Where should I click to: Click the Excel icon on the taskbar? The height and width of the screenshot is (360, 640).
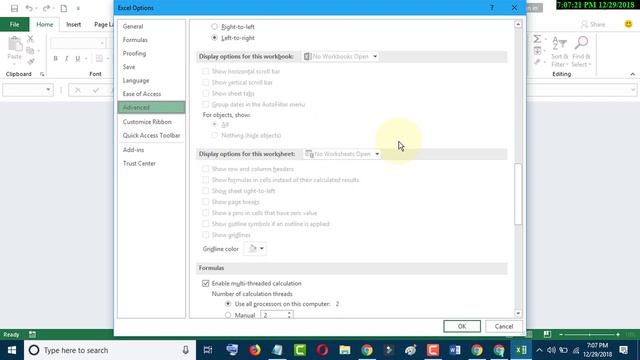tap(521, 350)
